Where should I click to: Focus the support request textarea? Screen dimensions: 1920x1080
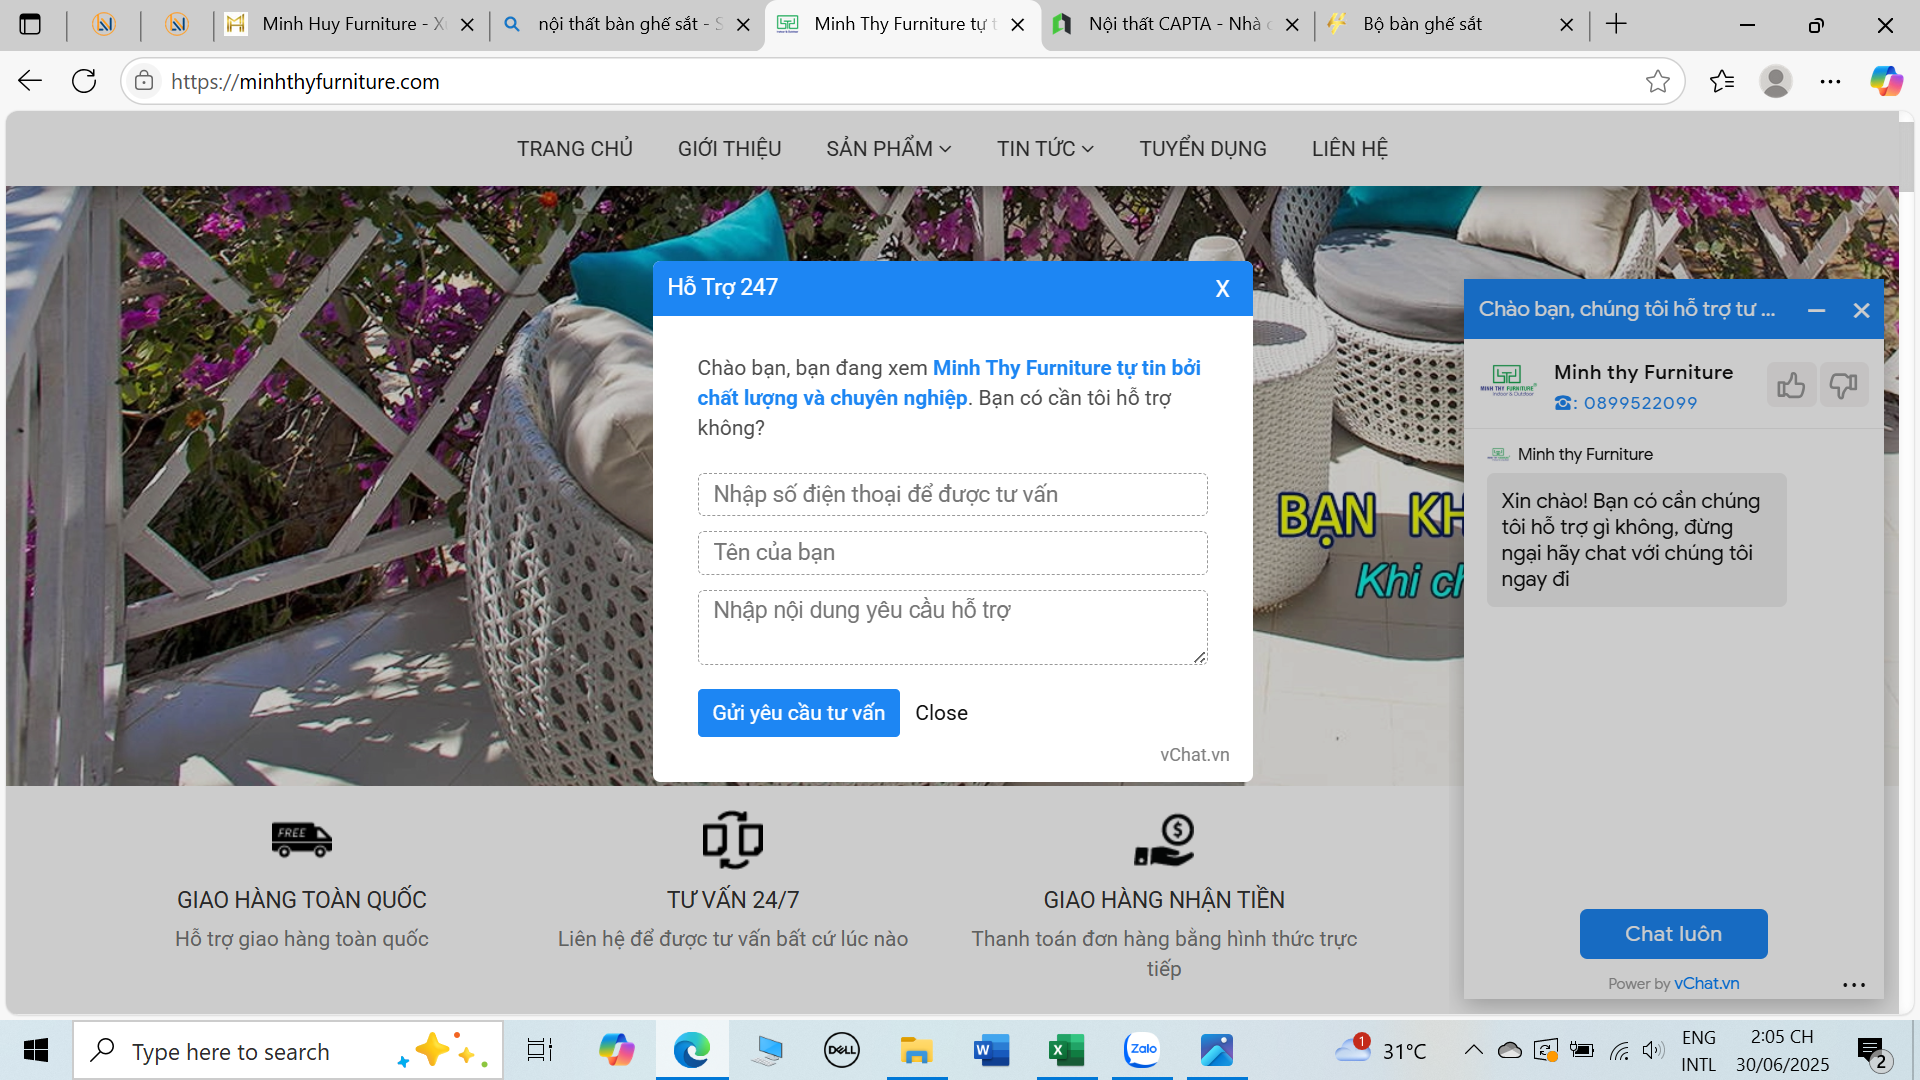tap(952, 627)
